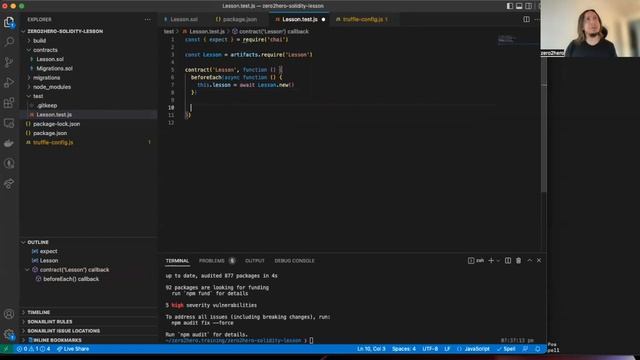The height and width of the screenshot is (360, 640).
Task: Toggle bottom panel layout icon
Action: click(519, 6)
